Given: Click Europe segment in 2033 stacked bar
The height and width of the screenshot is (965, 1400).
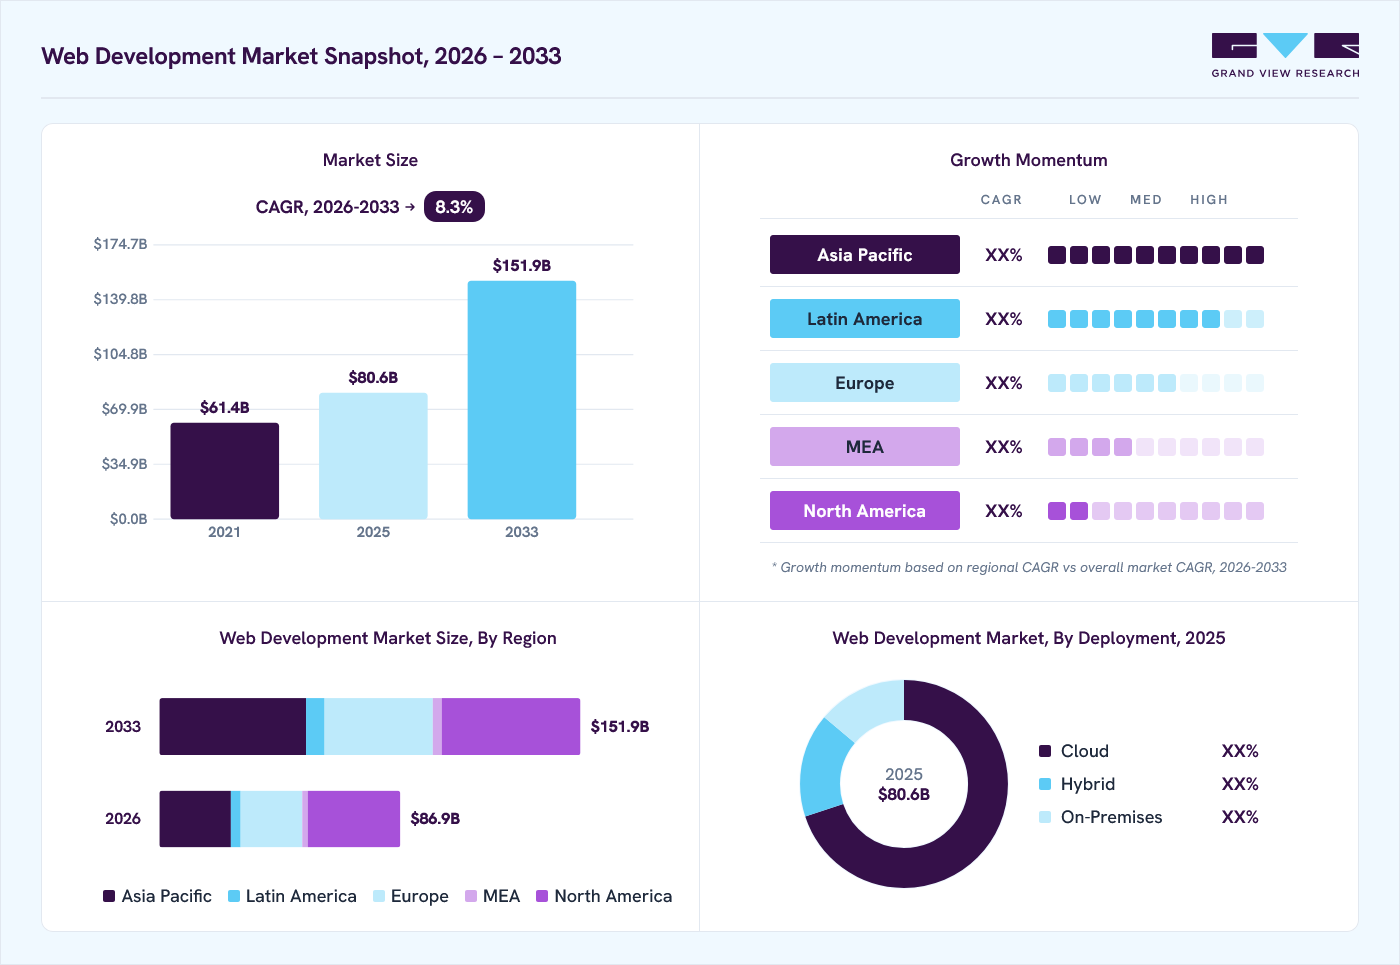Looking at the screenshot, I should 379,727.
